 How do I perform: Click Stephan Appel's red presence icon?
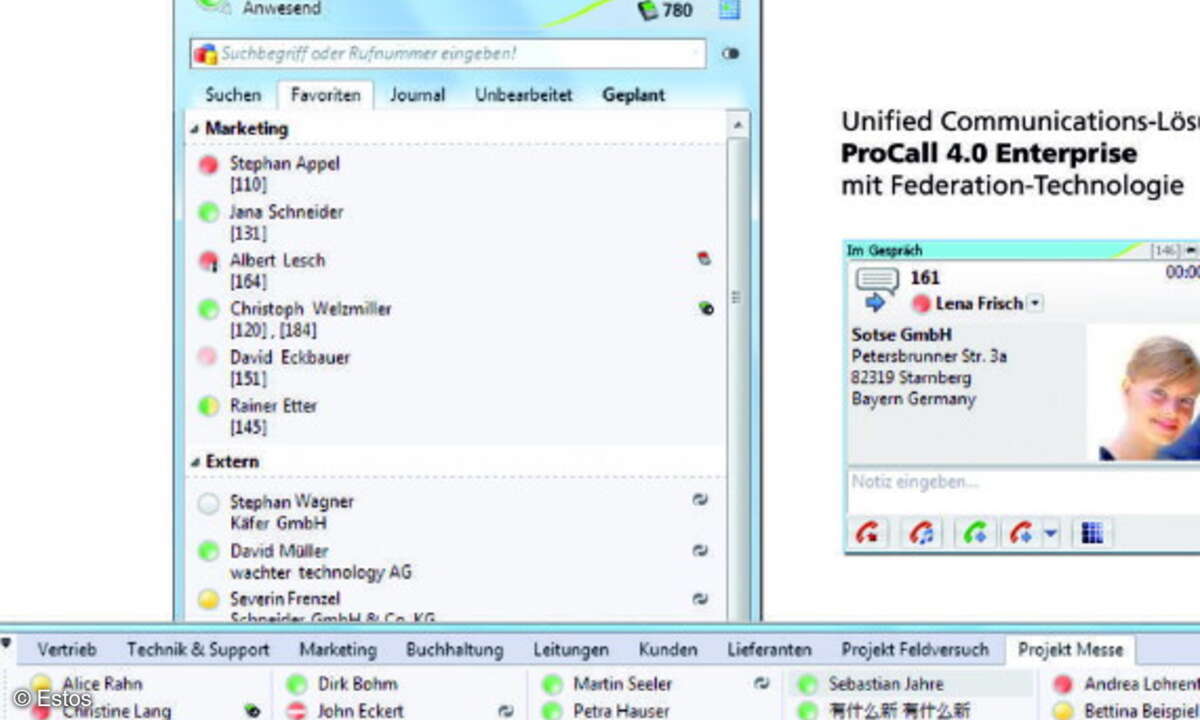[x=208, y=165]
